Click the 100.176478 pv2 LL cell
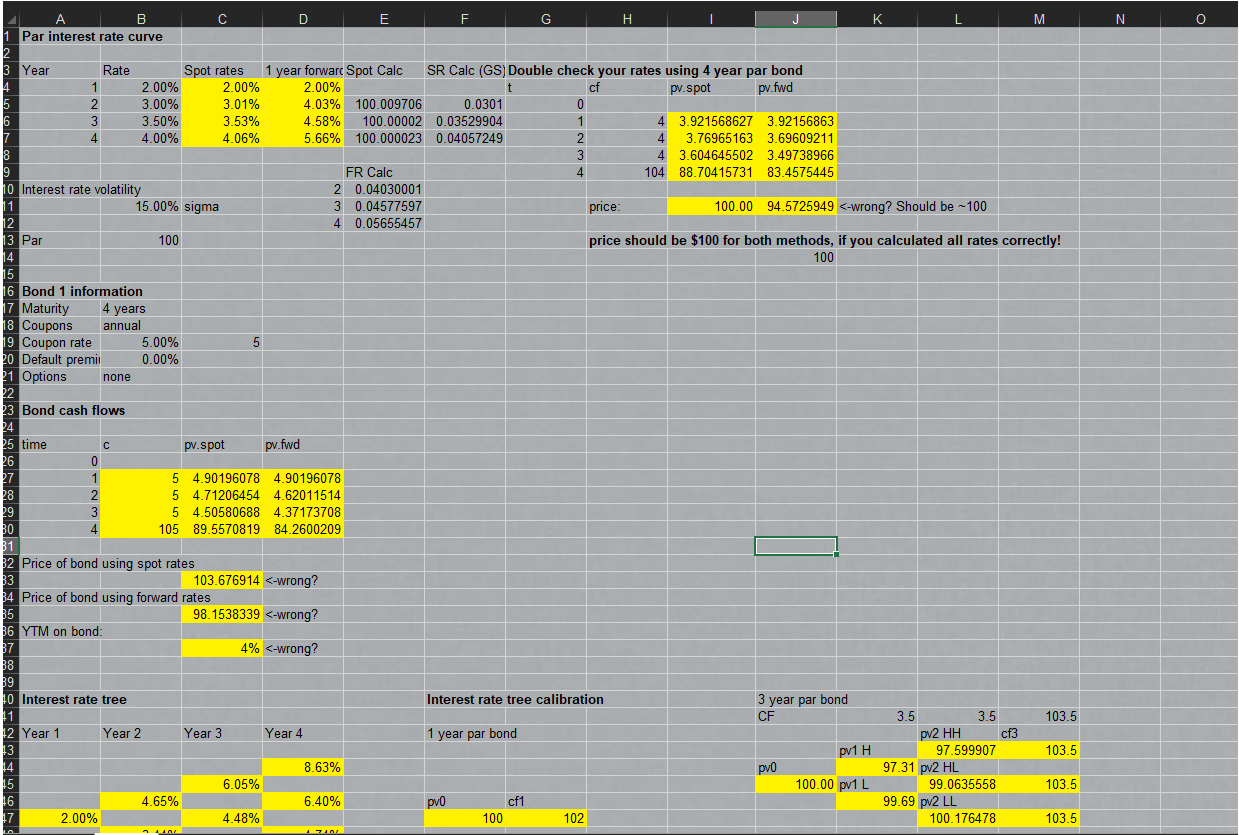 [957, 818]
